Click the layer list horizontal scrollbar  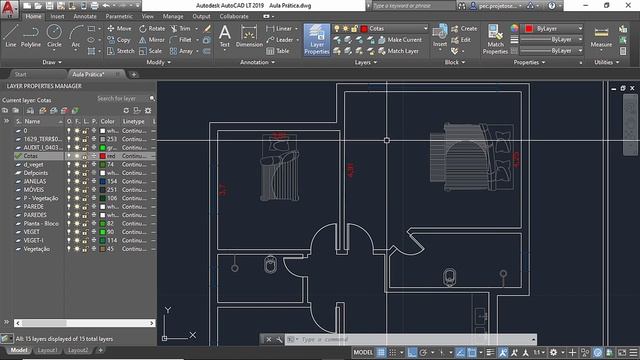click(x=84, y=323)
